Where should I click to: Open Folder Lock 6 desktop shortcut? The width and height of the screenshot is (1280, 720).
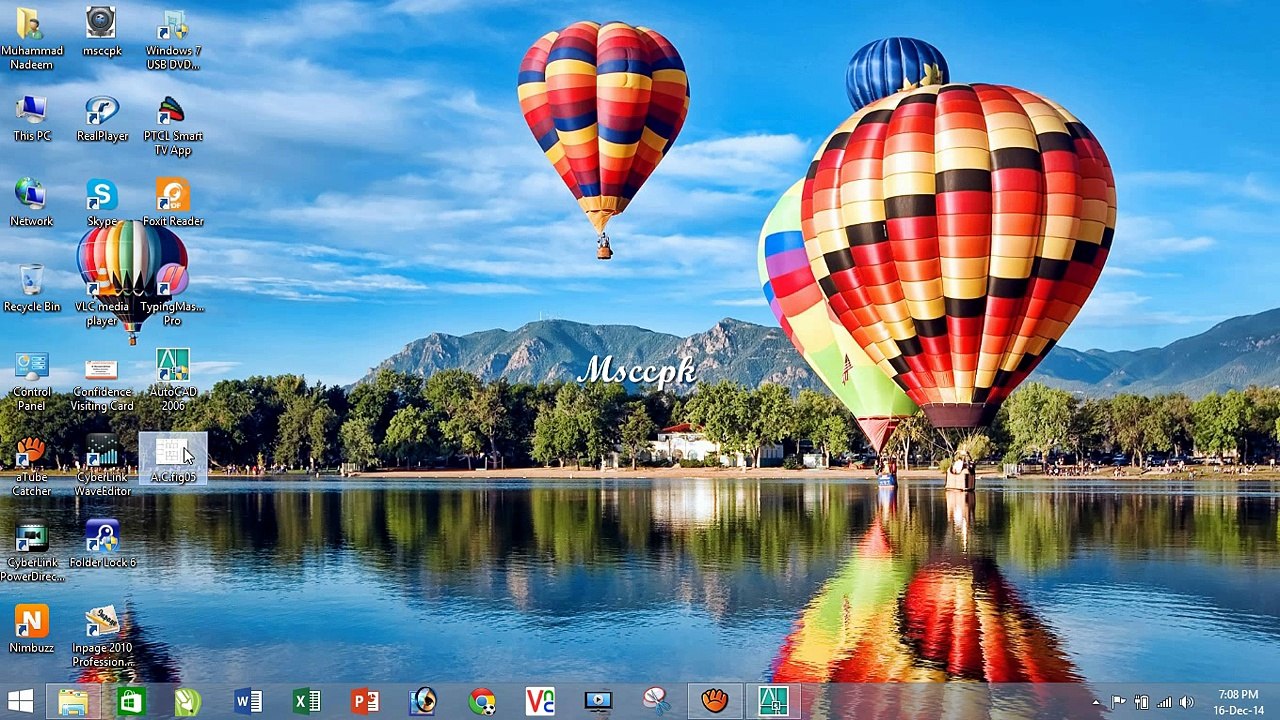click(101, 543)
